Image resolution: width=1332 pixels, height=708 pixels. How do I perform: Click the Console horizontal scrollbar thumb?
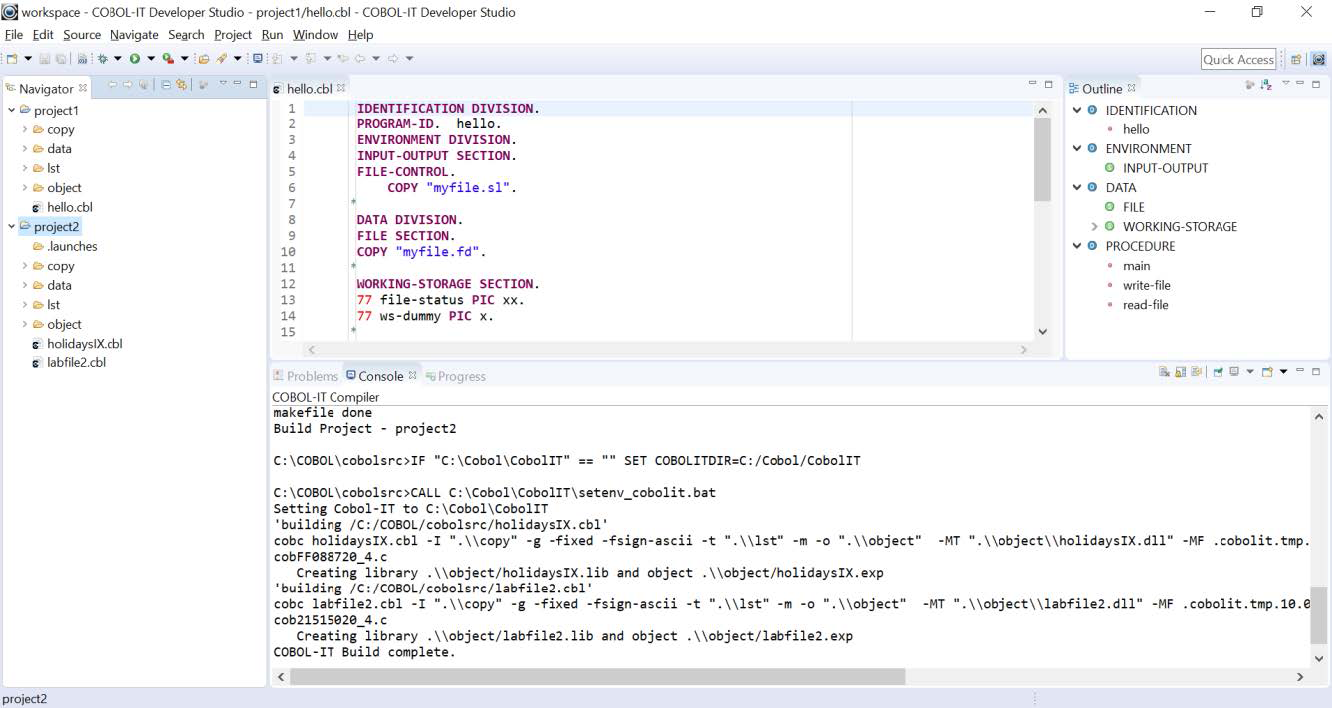click(x=598, y=677)
